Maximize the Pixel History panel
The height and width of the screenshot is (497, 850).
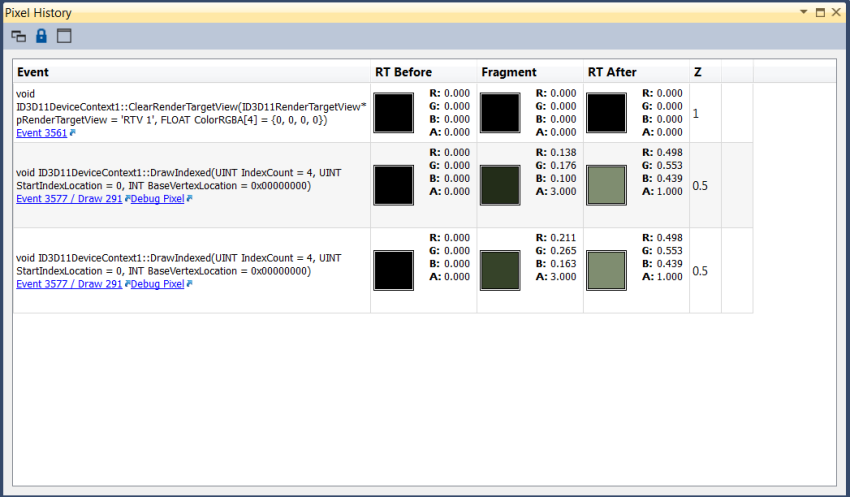point(820,12)
